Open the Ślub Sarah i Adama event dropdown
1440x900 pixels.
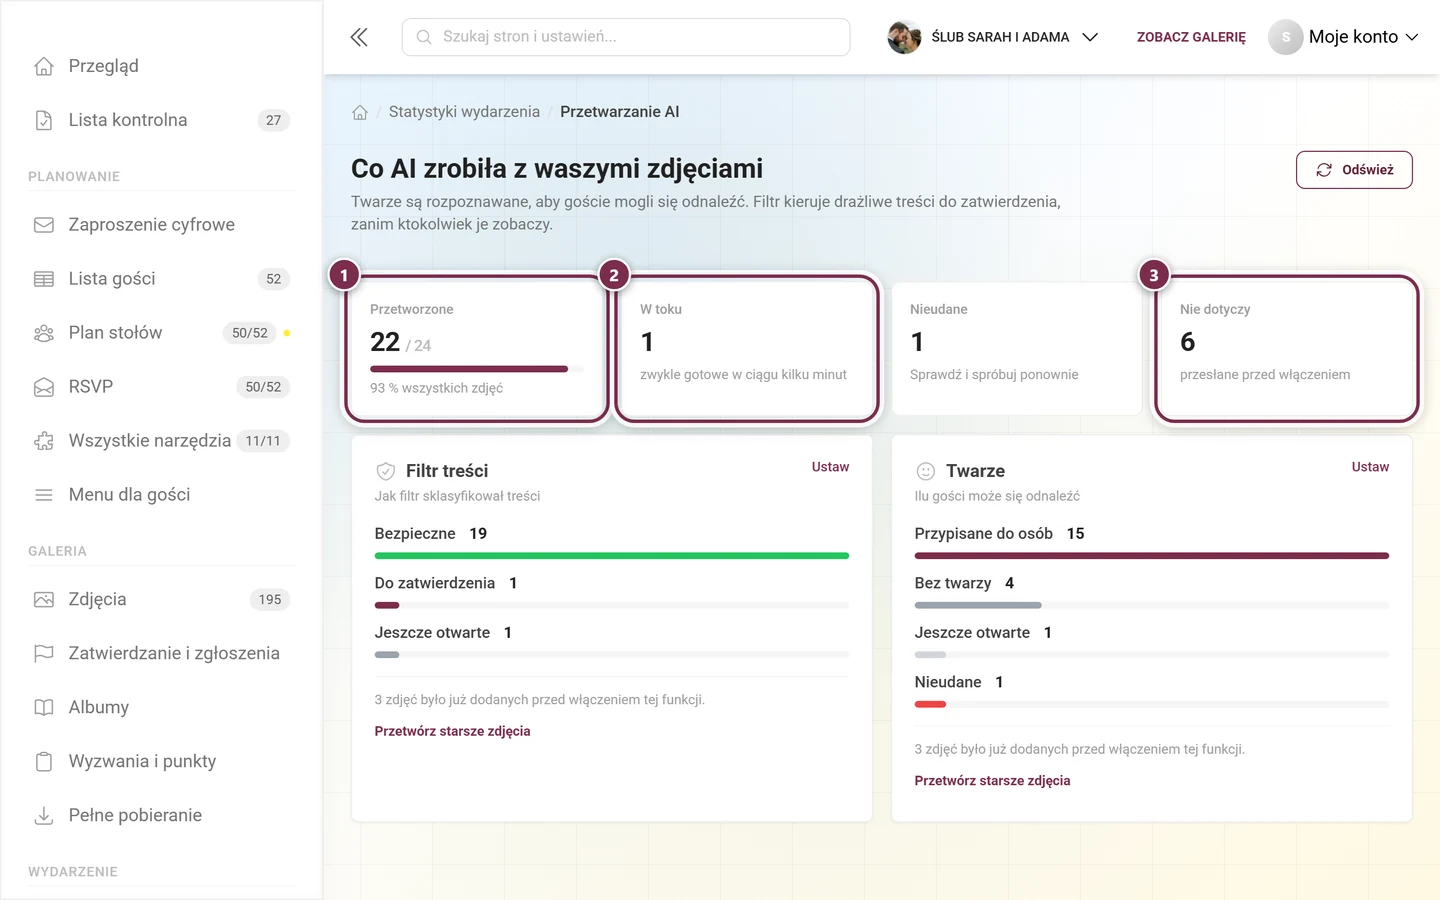click(x=994, y=37)
